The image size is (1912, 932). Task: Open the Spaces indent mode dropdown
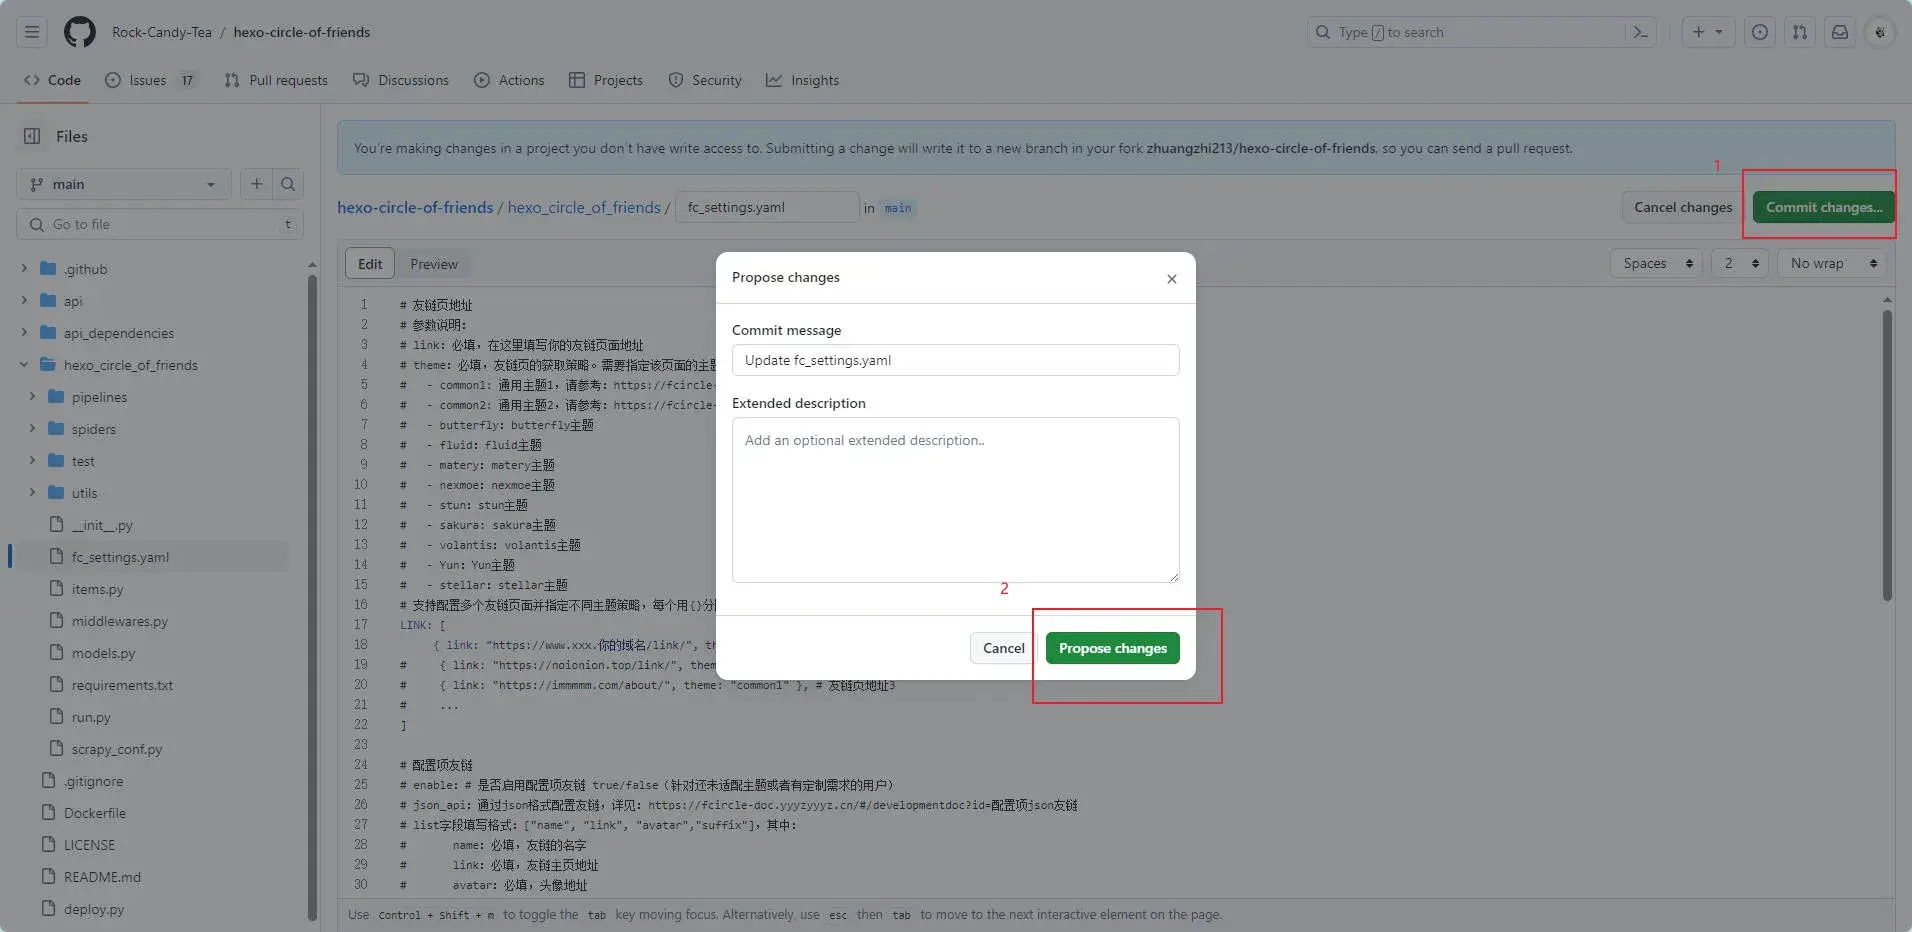[x=1656, y=263]
